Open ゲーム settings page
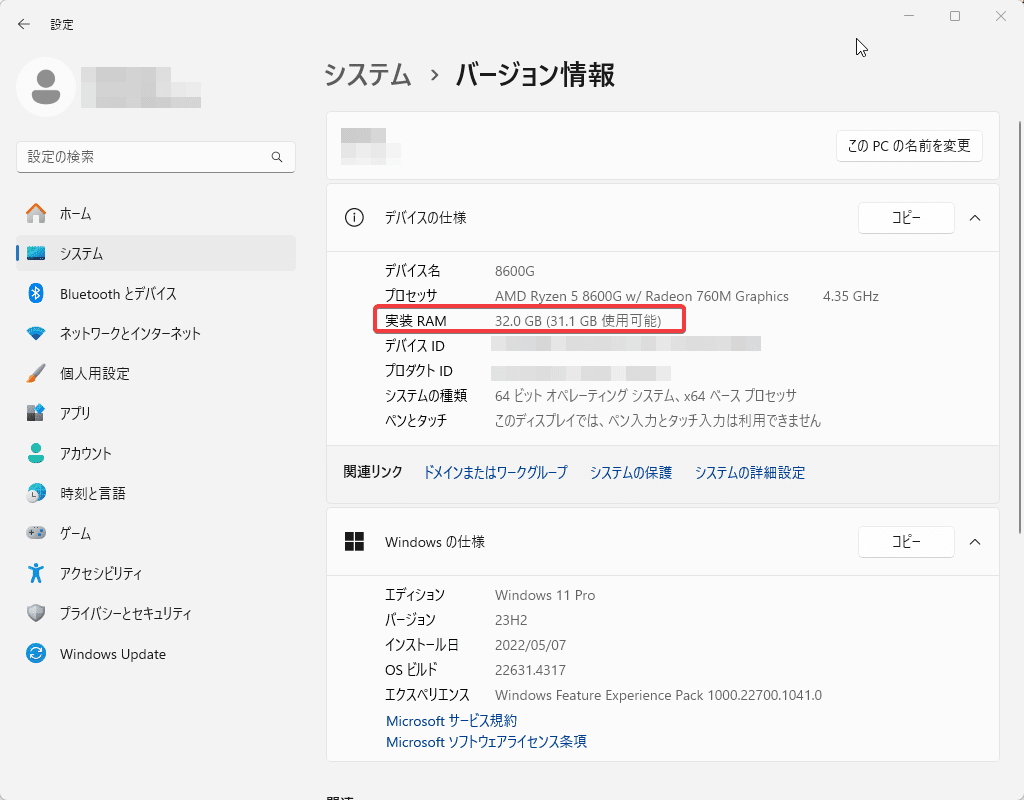 [156, 533]
